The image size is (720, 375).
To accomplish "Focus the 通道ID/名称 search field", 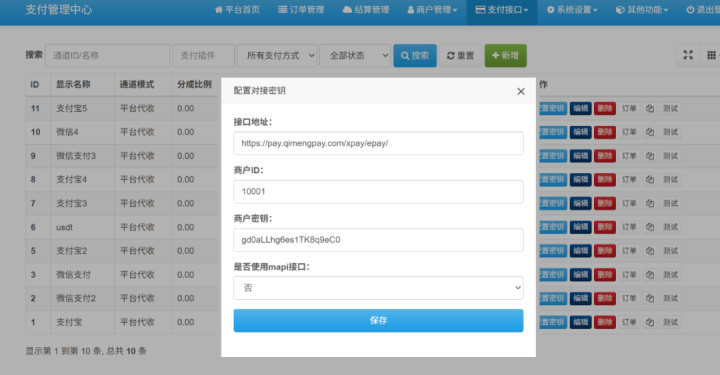I will [107, 56].
